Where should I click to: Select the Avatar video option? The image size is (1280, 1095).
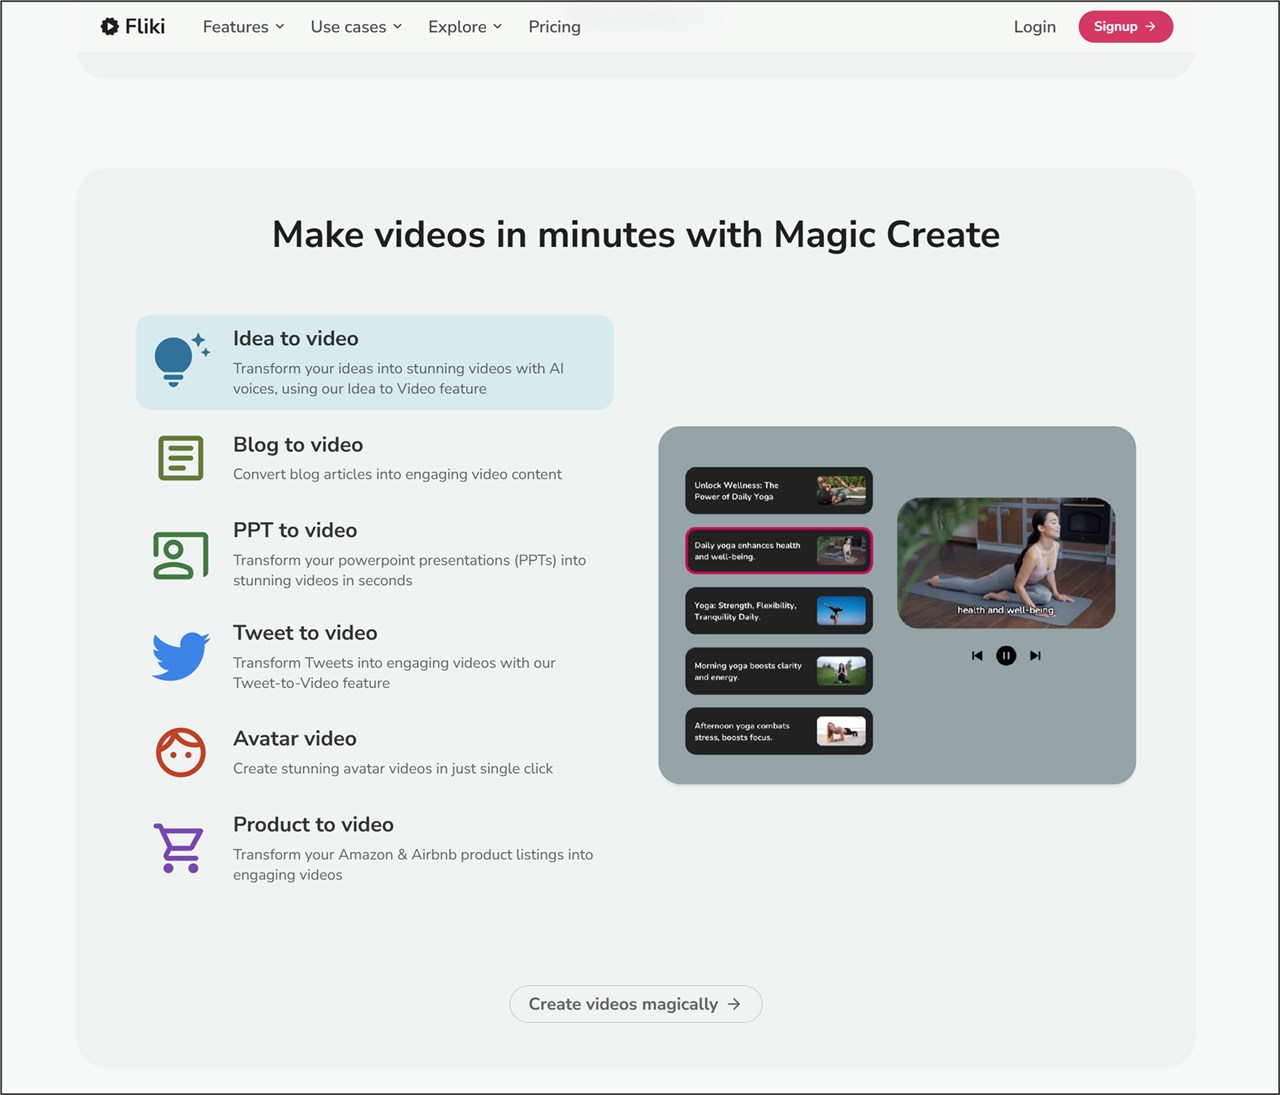[374, 752]
